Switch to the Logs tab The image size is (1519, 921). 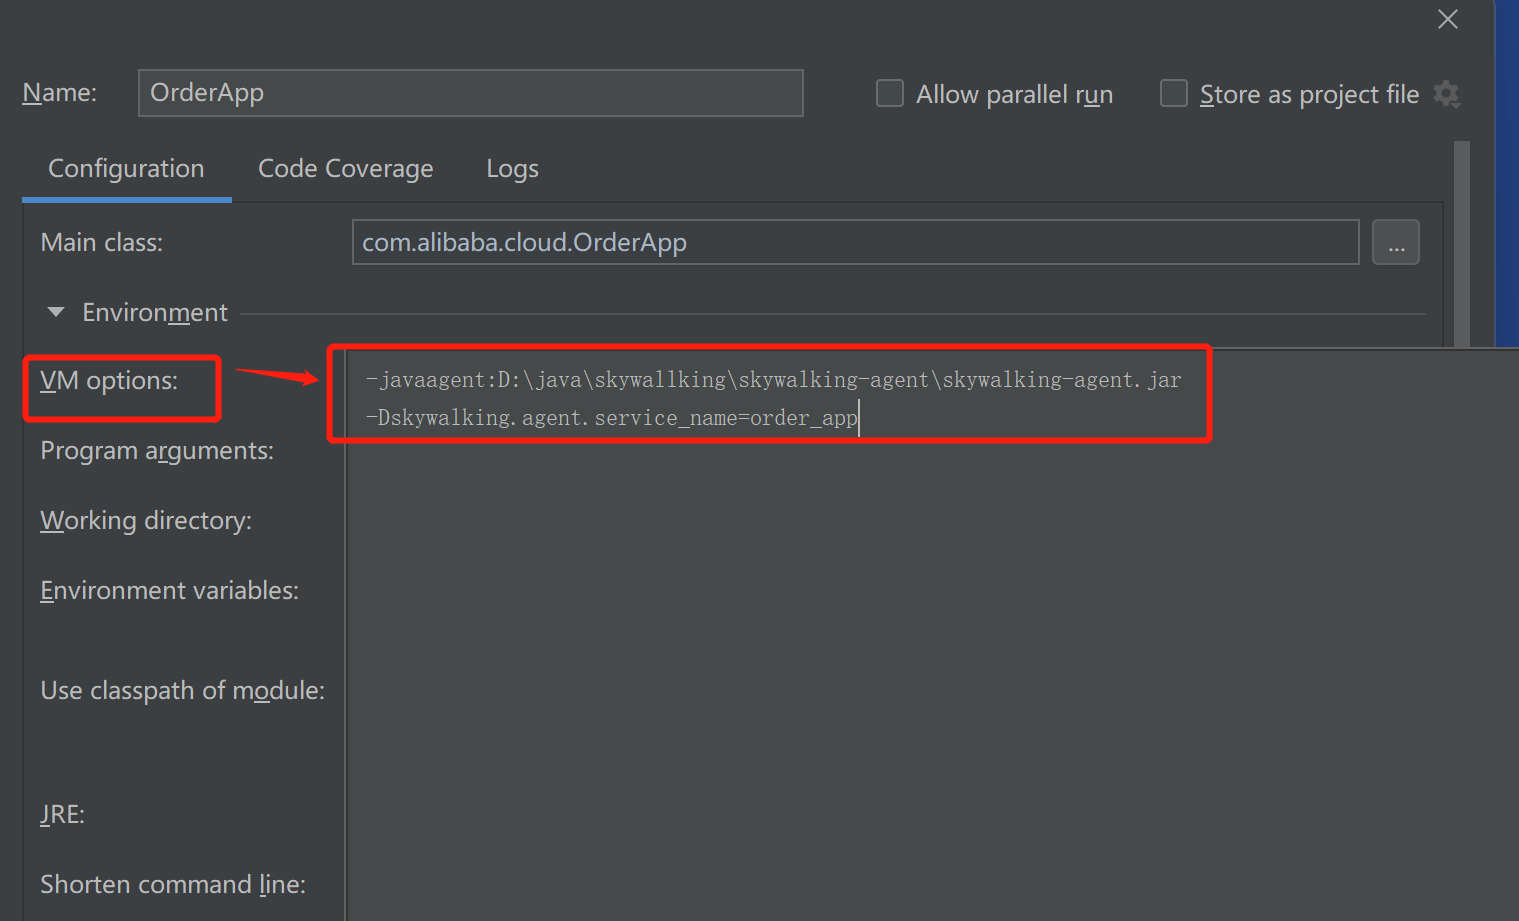click(512, 169)
